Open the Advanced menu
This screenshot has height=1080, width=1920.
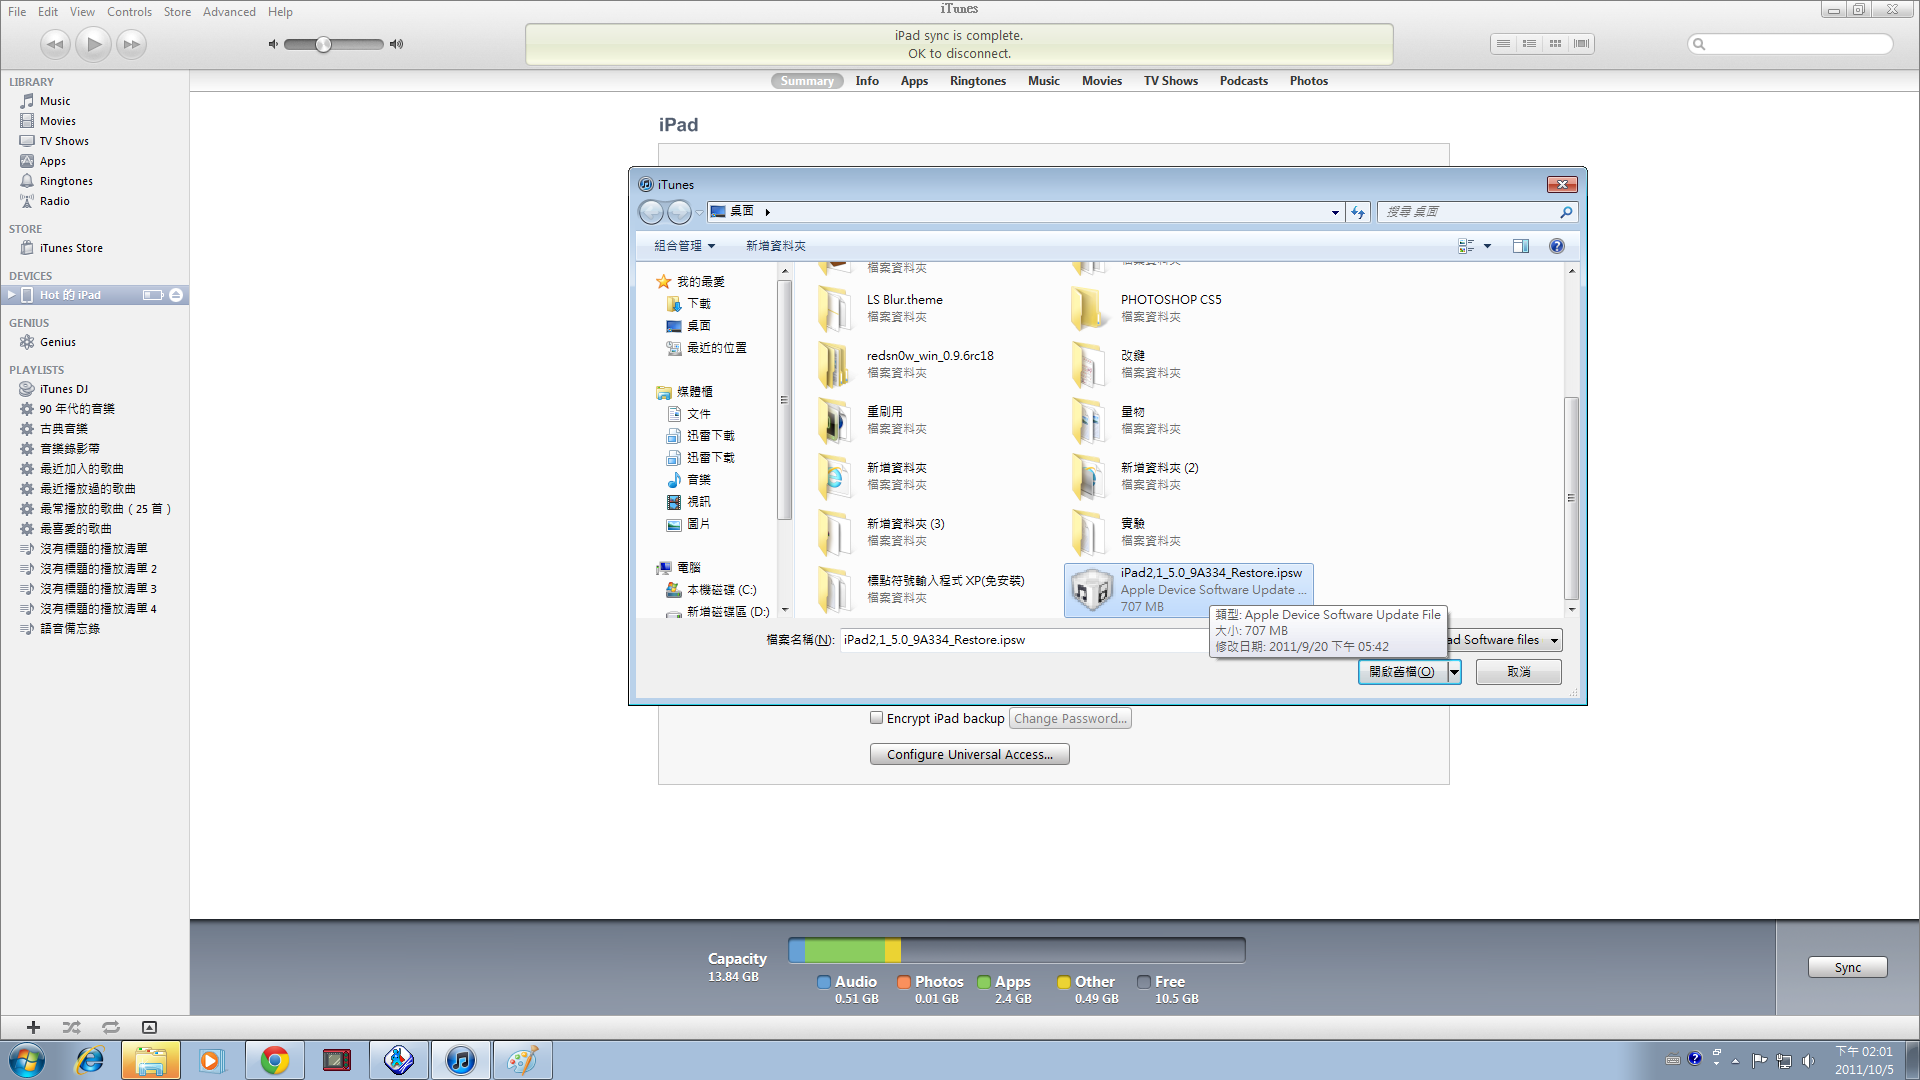tap(229, 12)
